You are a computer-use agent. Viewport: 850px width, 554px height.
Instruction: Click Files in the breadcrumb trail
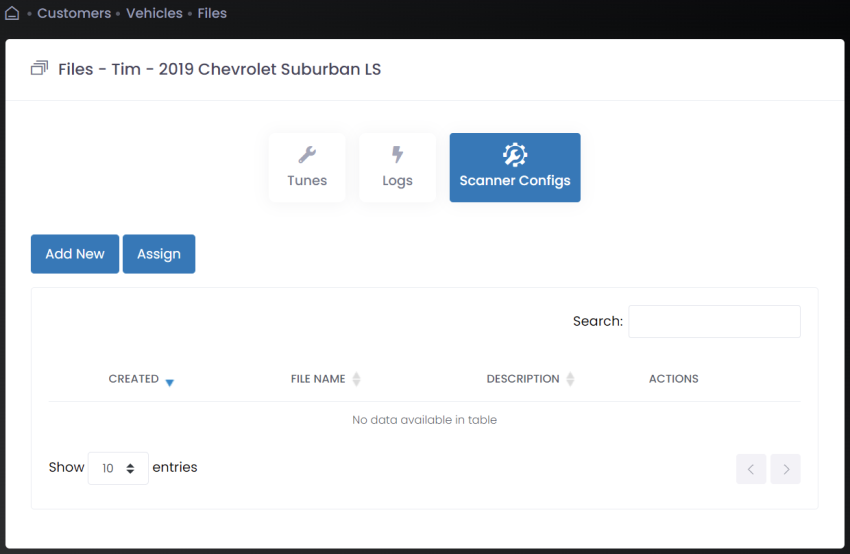coord(212,14)
